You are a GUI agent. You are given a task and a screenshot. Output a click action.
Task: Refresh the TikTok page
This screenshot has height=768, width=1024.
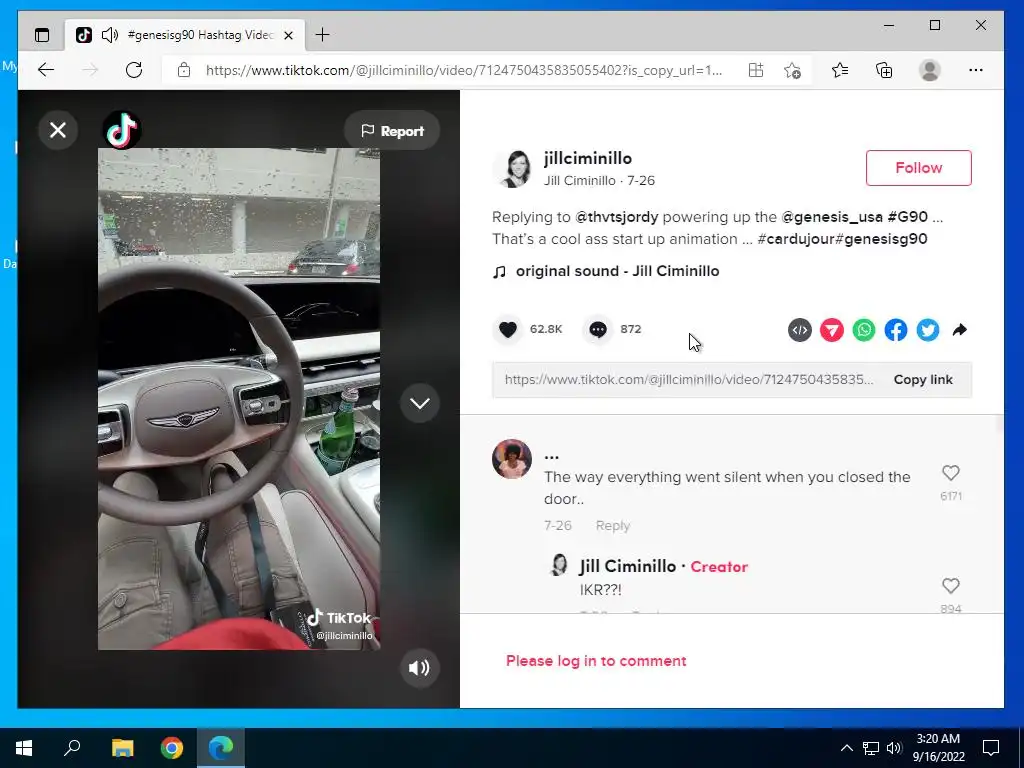[134, 70]
